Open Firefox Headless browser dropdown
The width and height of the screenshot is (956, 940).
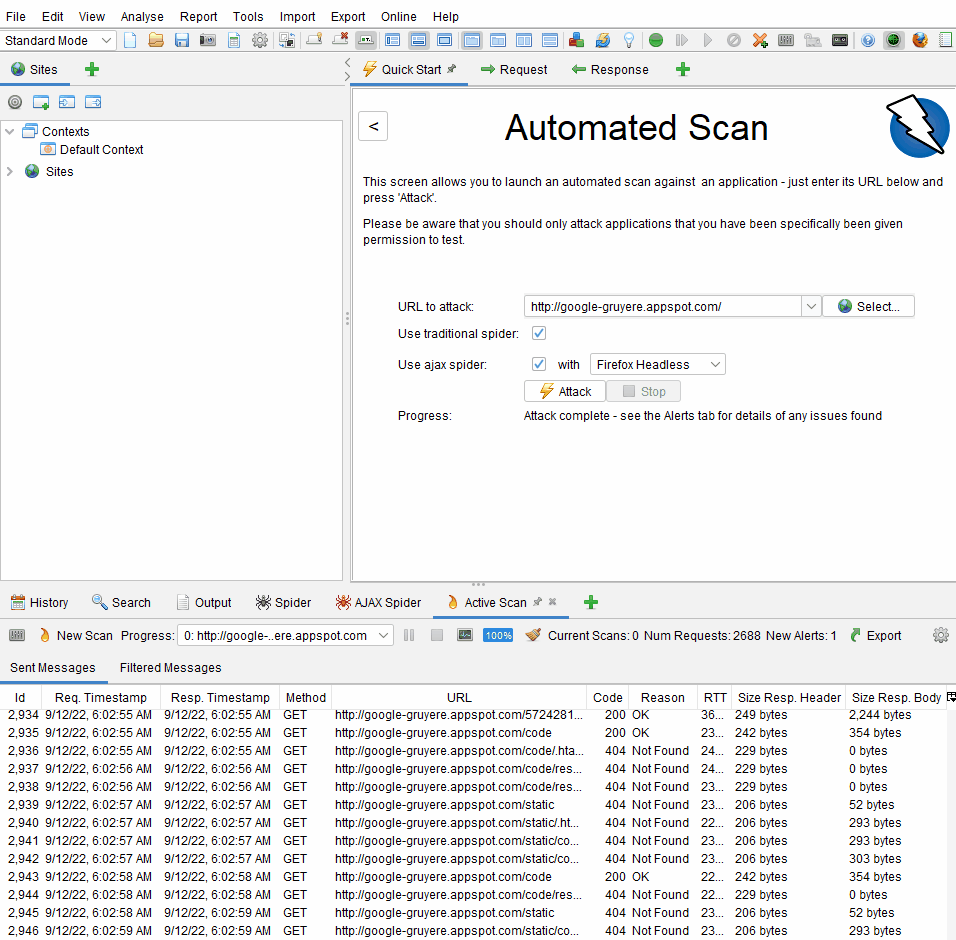pyautogui.click(x=658, y=365)
